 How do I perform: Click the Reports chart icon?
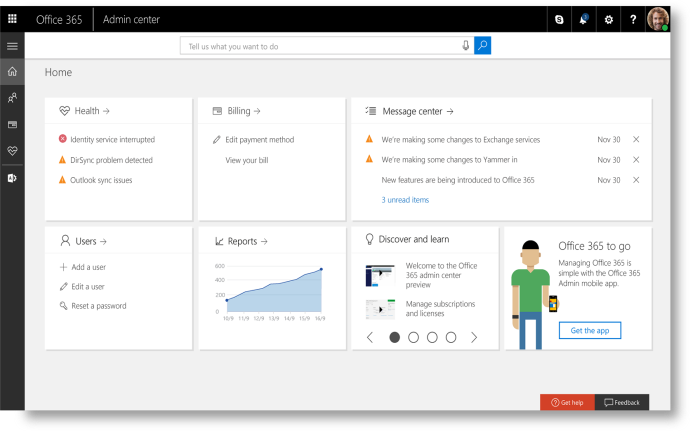[x=219, y=241]
